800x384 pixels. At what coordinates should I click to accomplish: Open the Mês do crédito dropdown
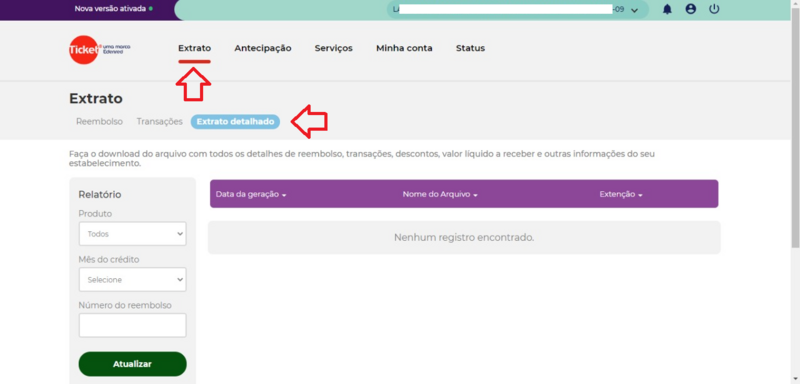point(133,280)
